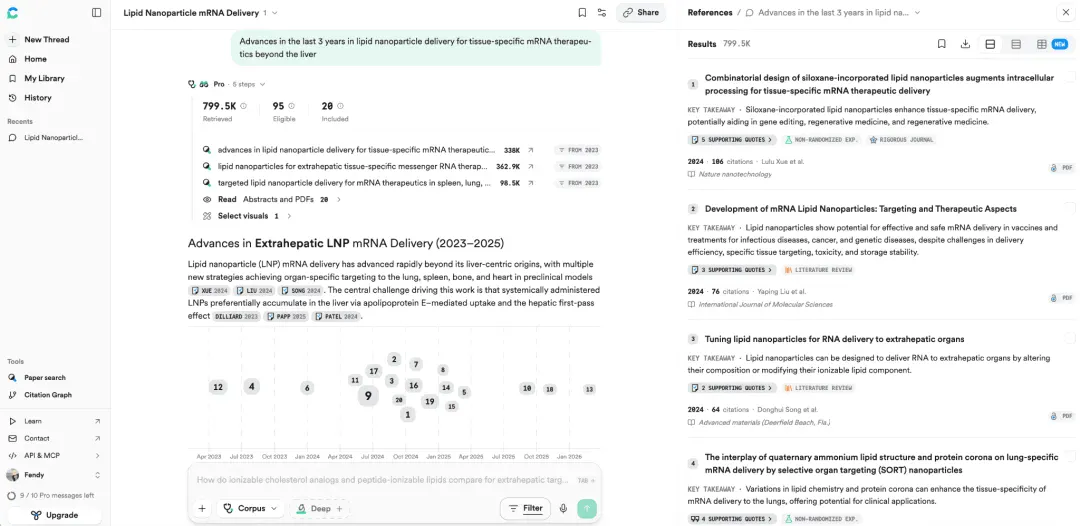Expand Select visuals 1
Image resolution: width=1080 pixels, height=526 pixels.
click(247, 215)
